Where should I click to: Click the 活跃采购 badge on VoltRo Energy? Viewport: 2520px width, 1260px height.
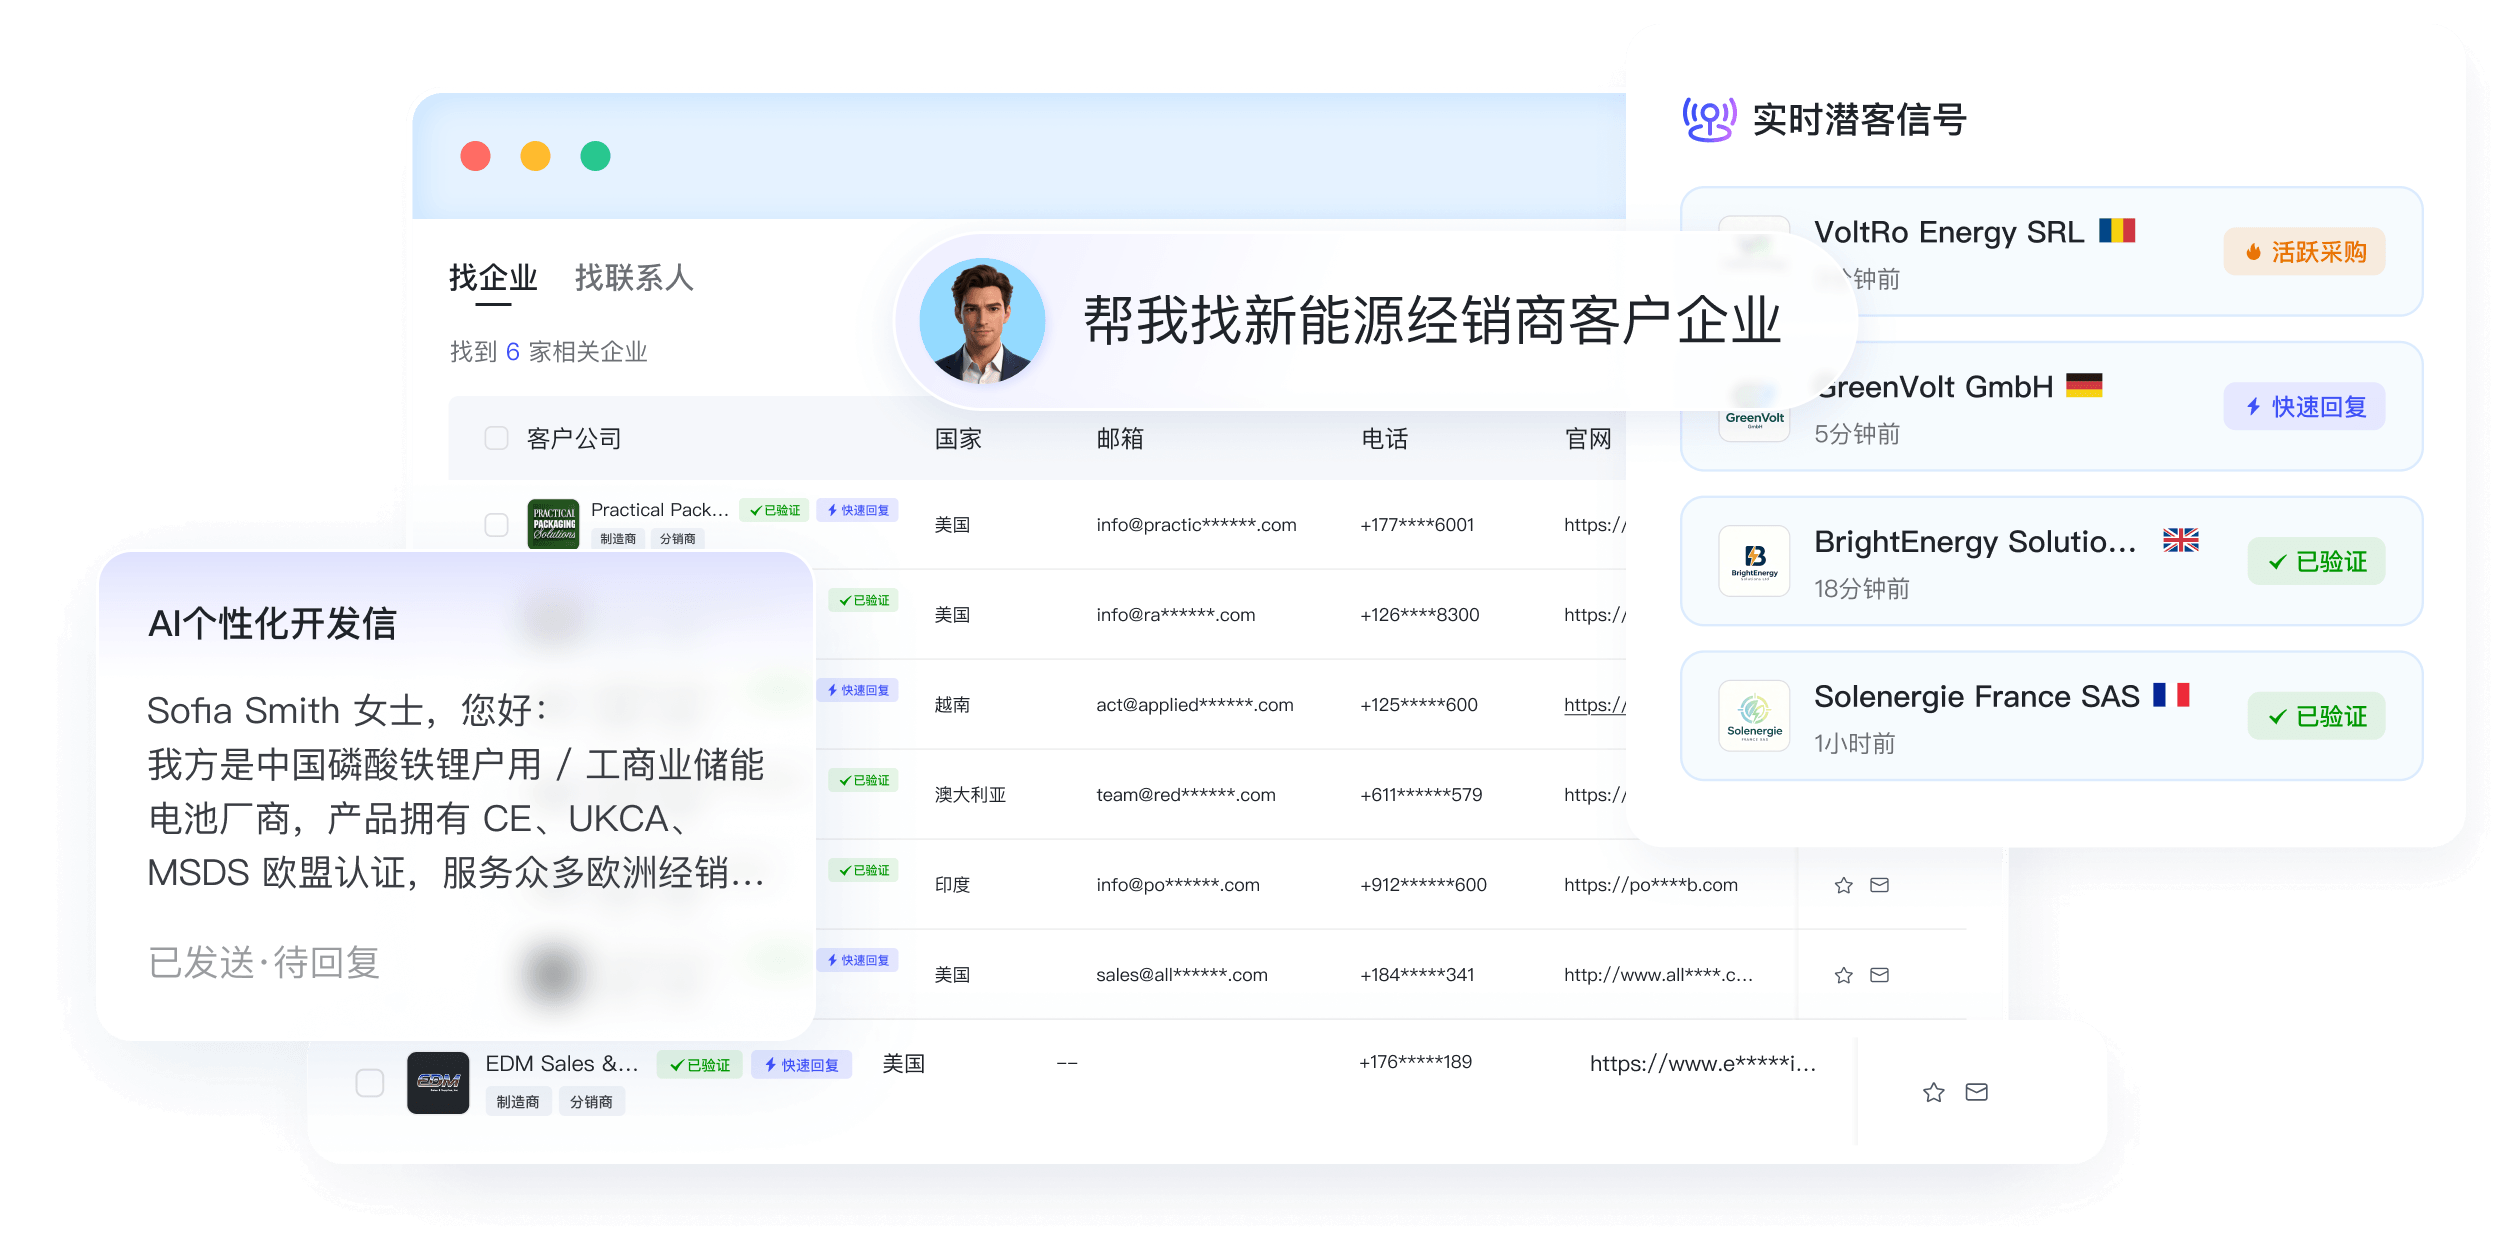coord(2304,252)
